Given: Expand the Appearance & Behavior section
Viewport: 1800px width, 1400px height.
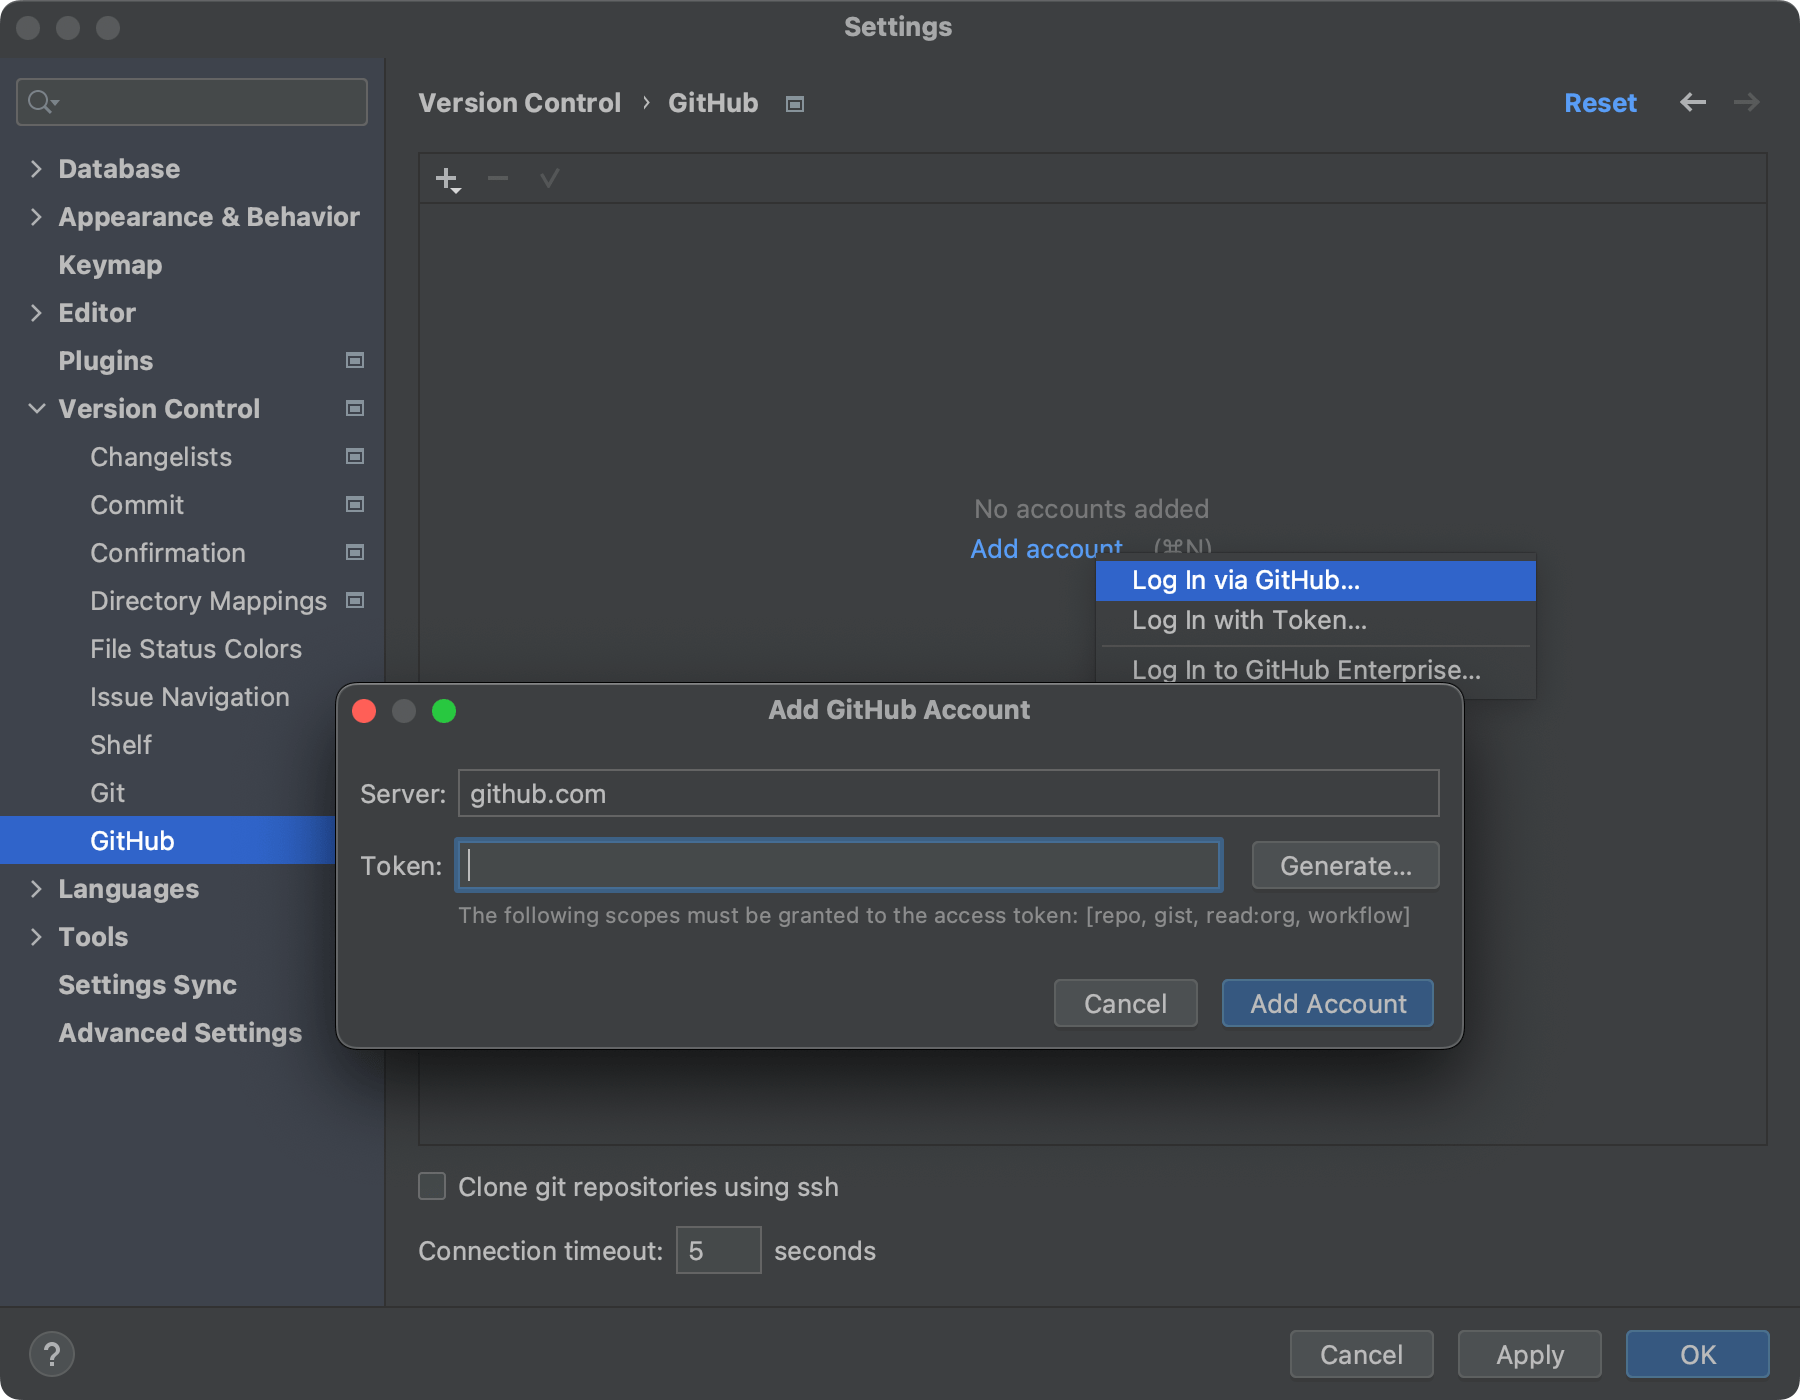Looking at the screenshot, I should click(36, 216).
